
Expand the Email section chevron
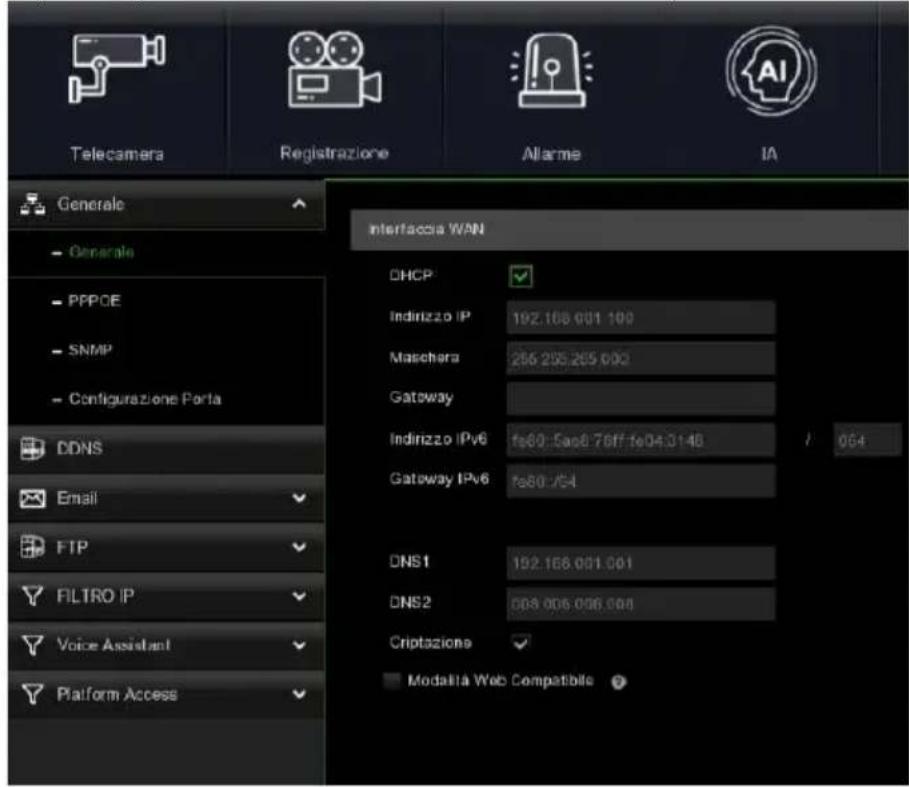(x=299, y=498)
